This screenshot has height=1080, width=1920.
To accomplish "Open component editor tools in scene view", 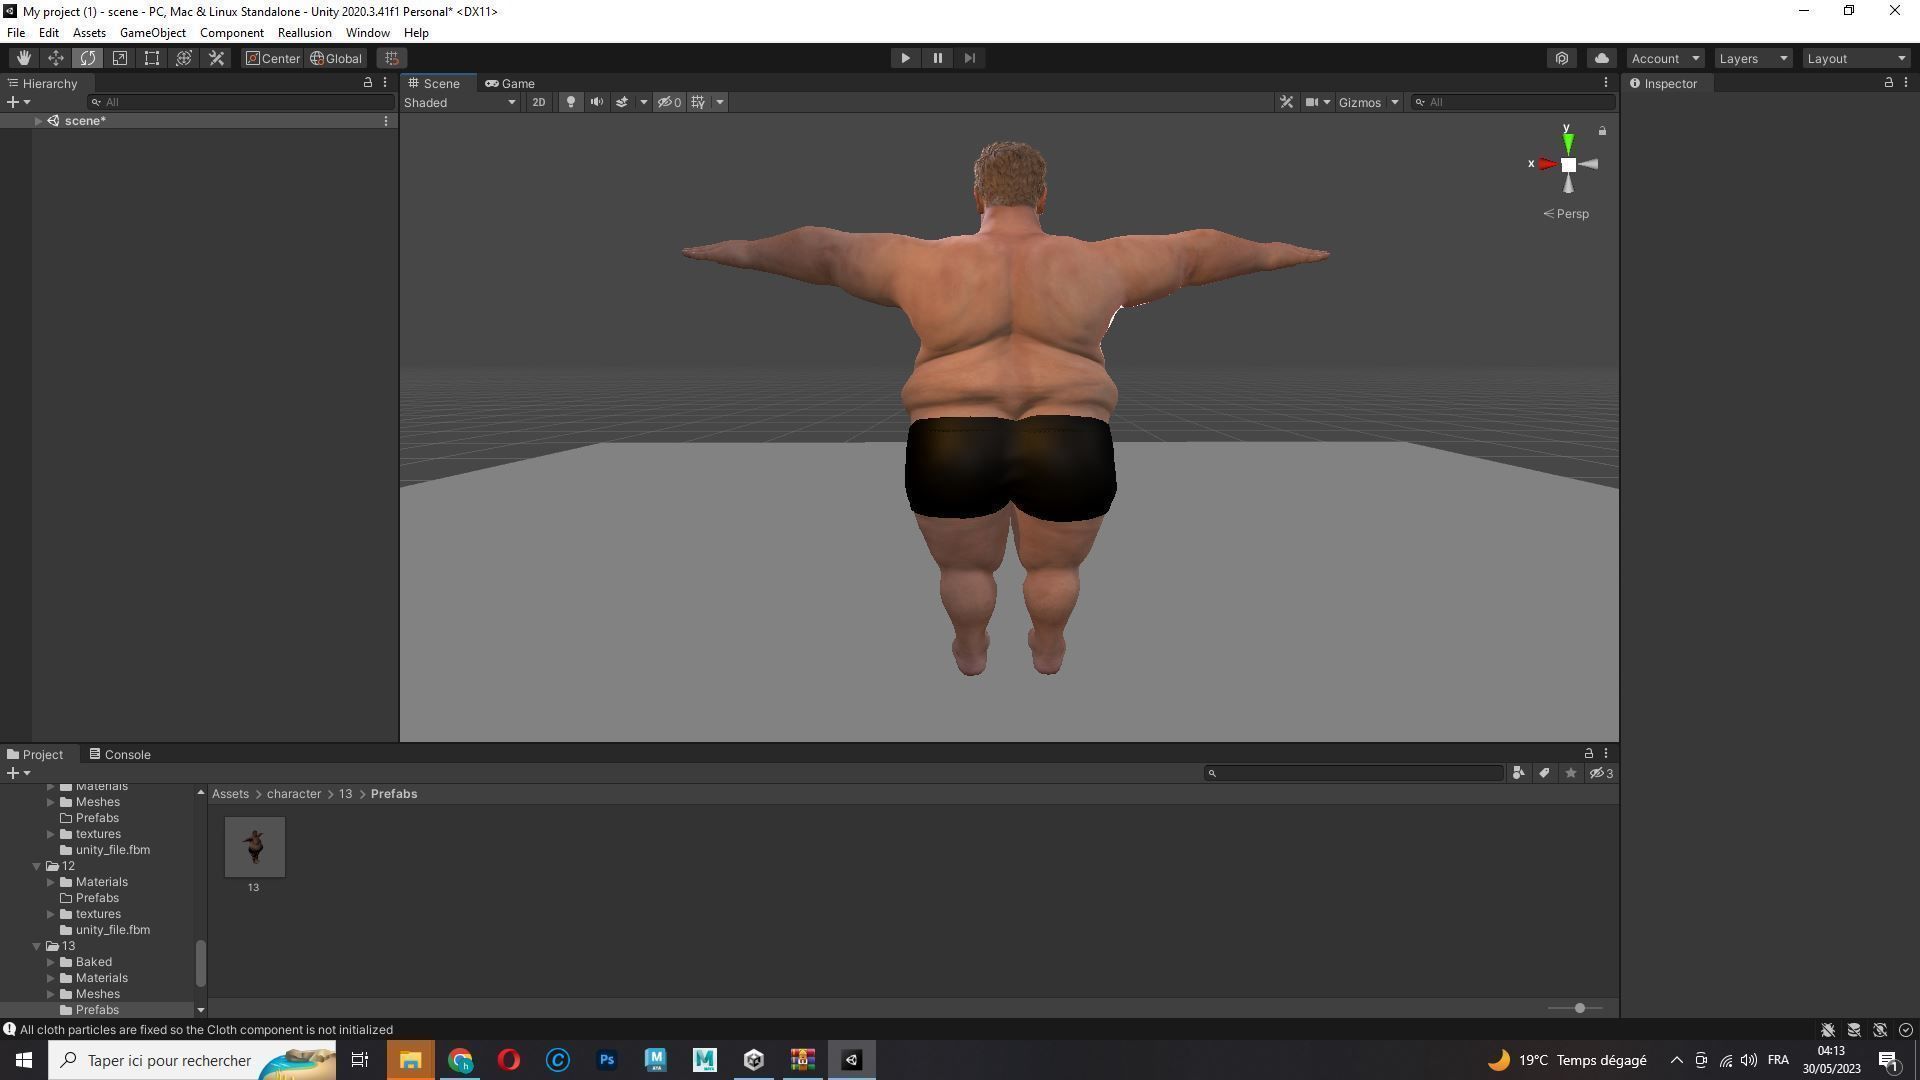I will [x=1286, y=102].
